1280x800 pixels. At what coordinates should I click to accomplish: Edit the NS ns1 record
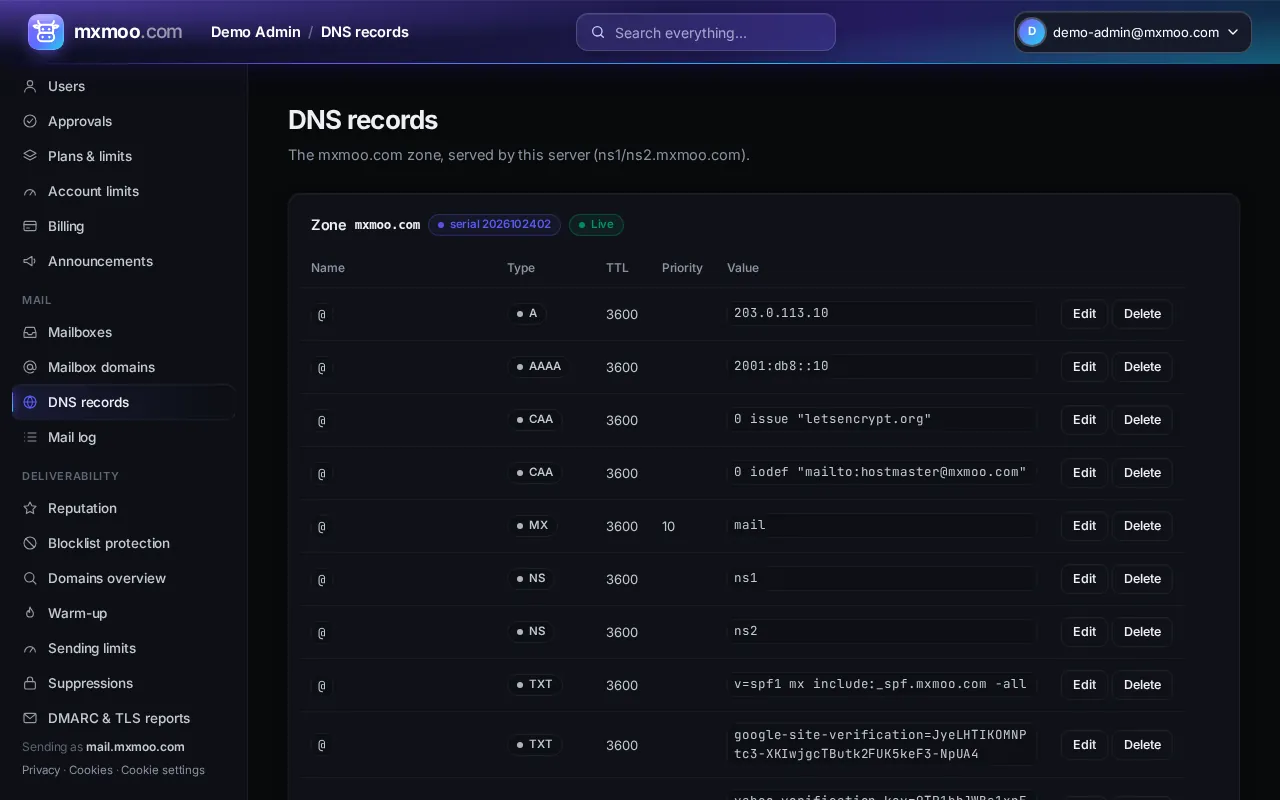(1084, 579)
